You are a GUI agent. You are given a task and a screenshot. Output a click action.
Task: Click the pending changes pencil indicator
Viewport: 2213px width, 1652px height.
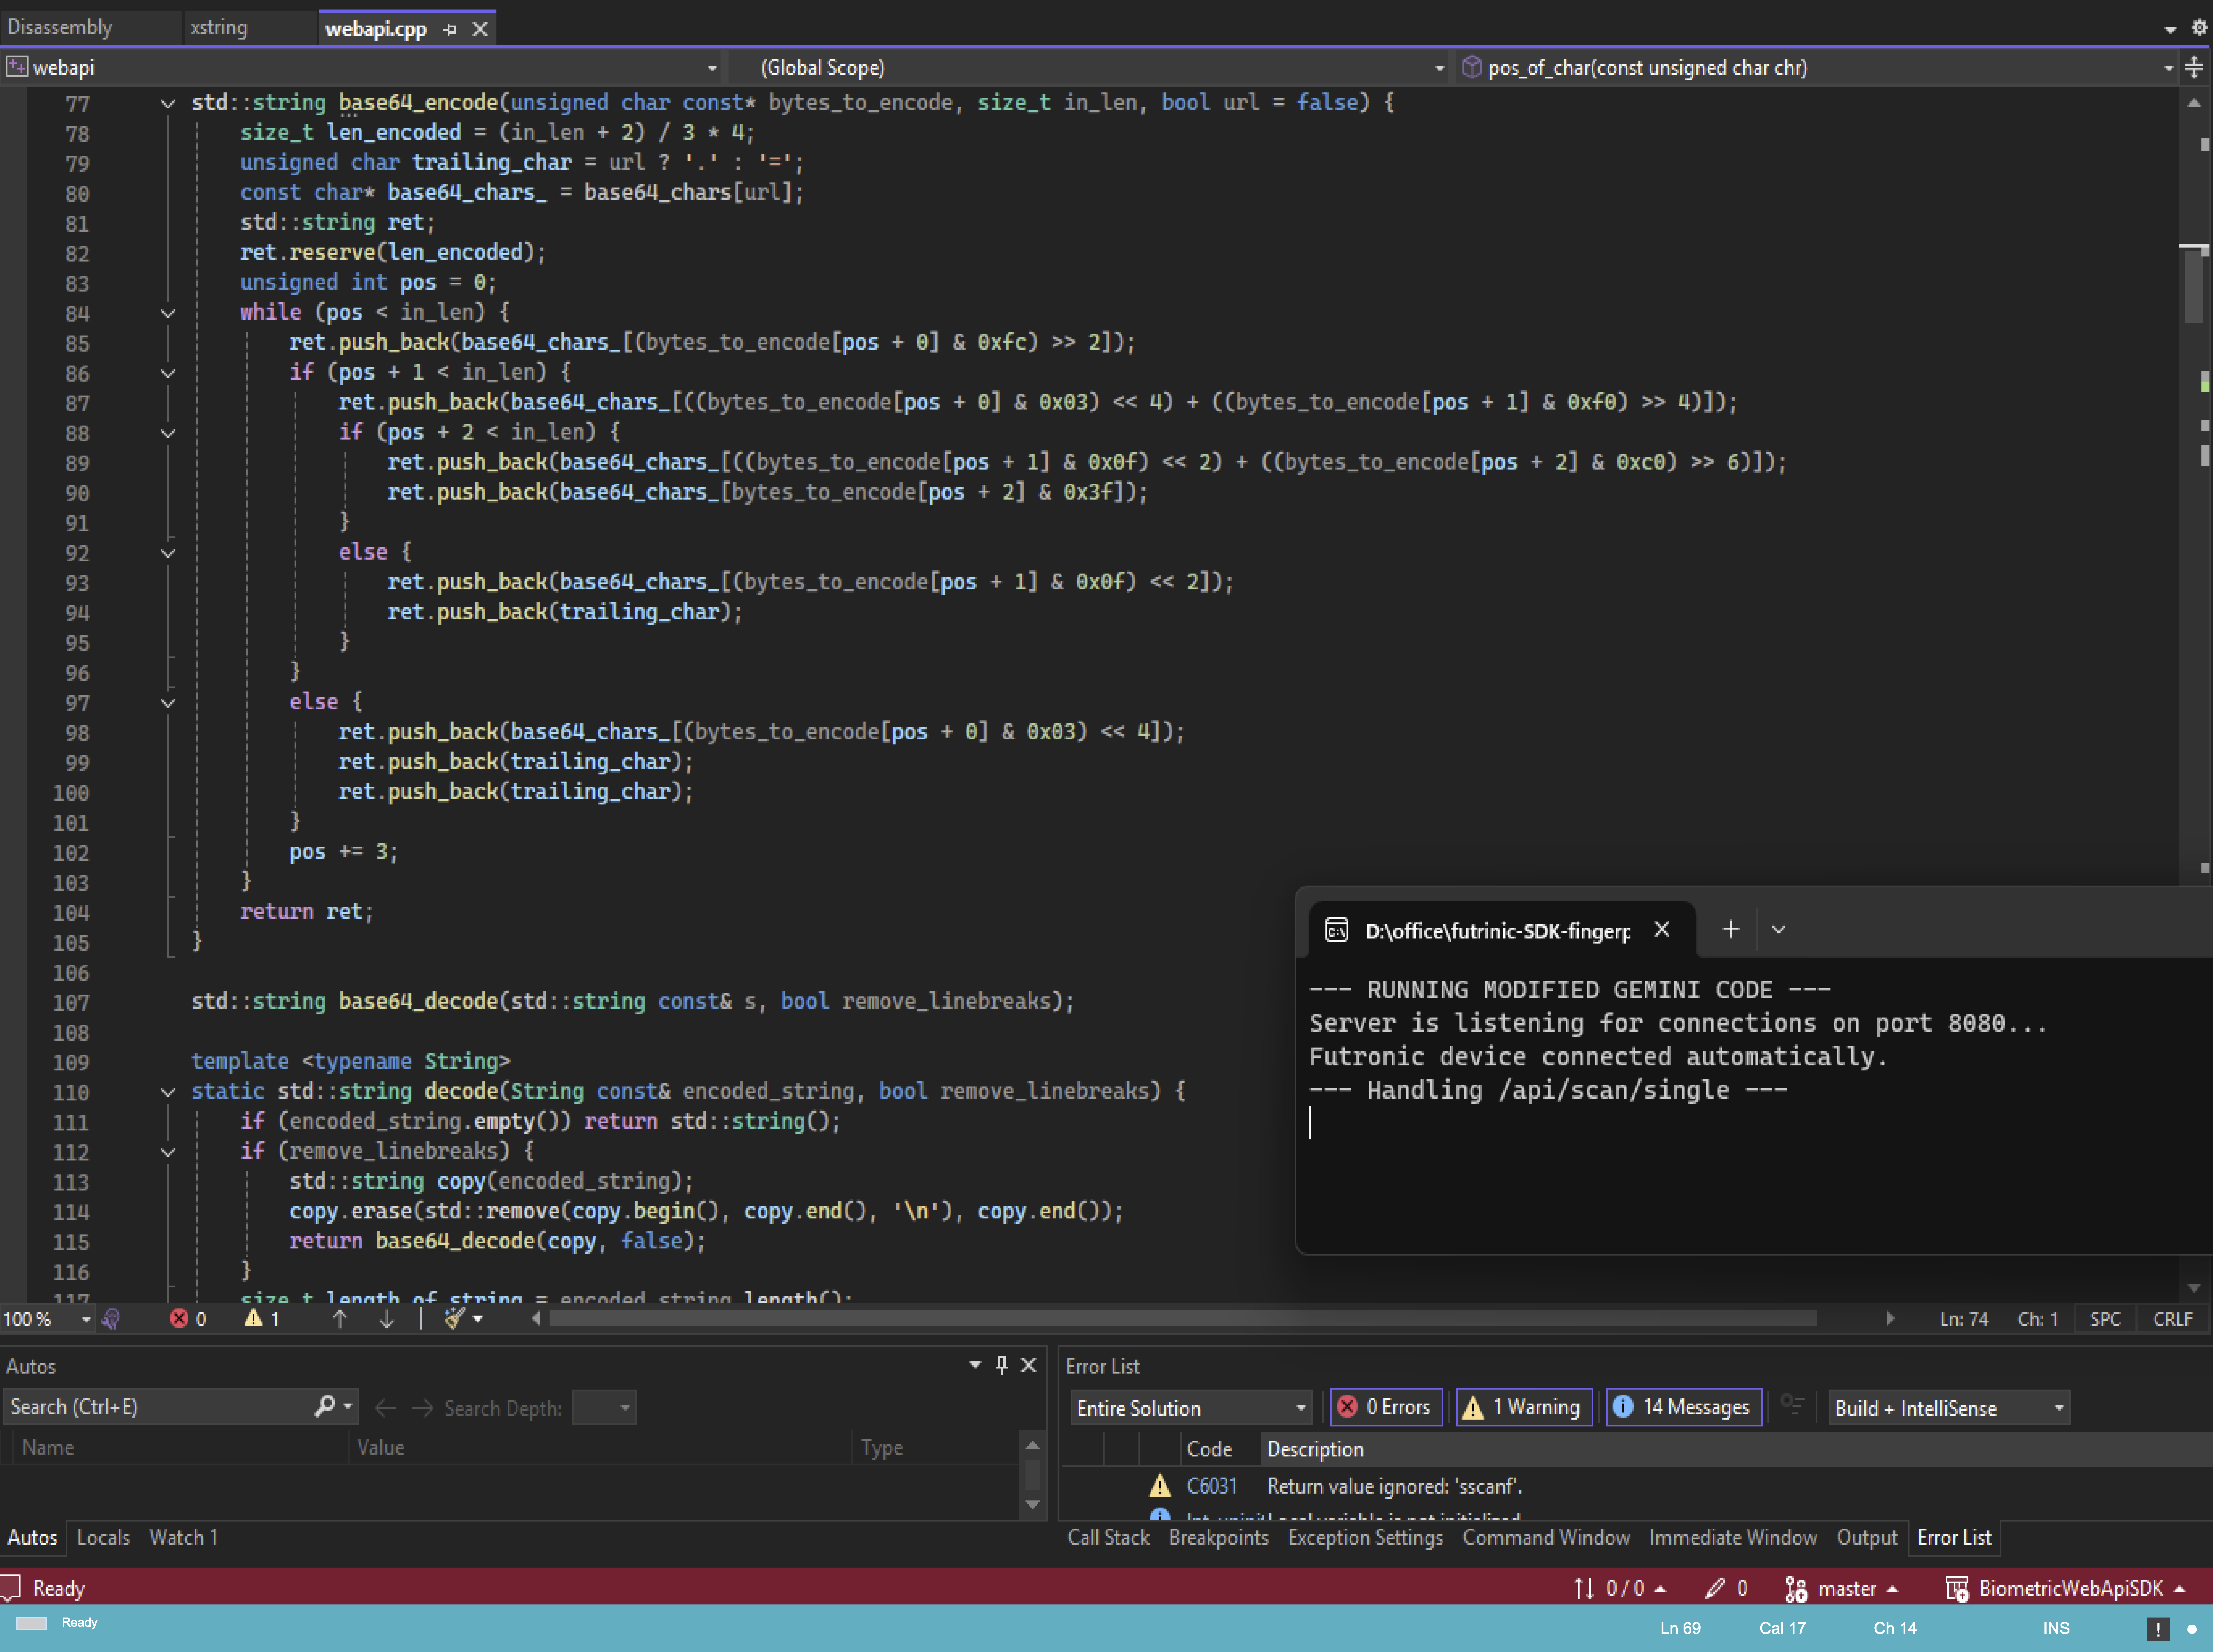tap(1726, 1588)
